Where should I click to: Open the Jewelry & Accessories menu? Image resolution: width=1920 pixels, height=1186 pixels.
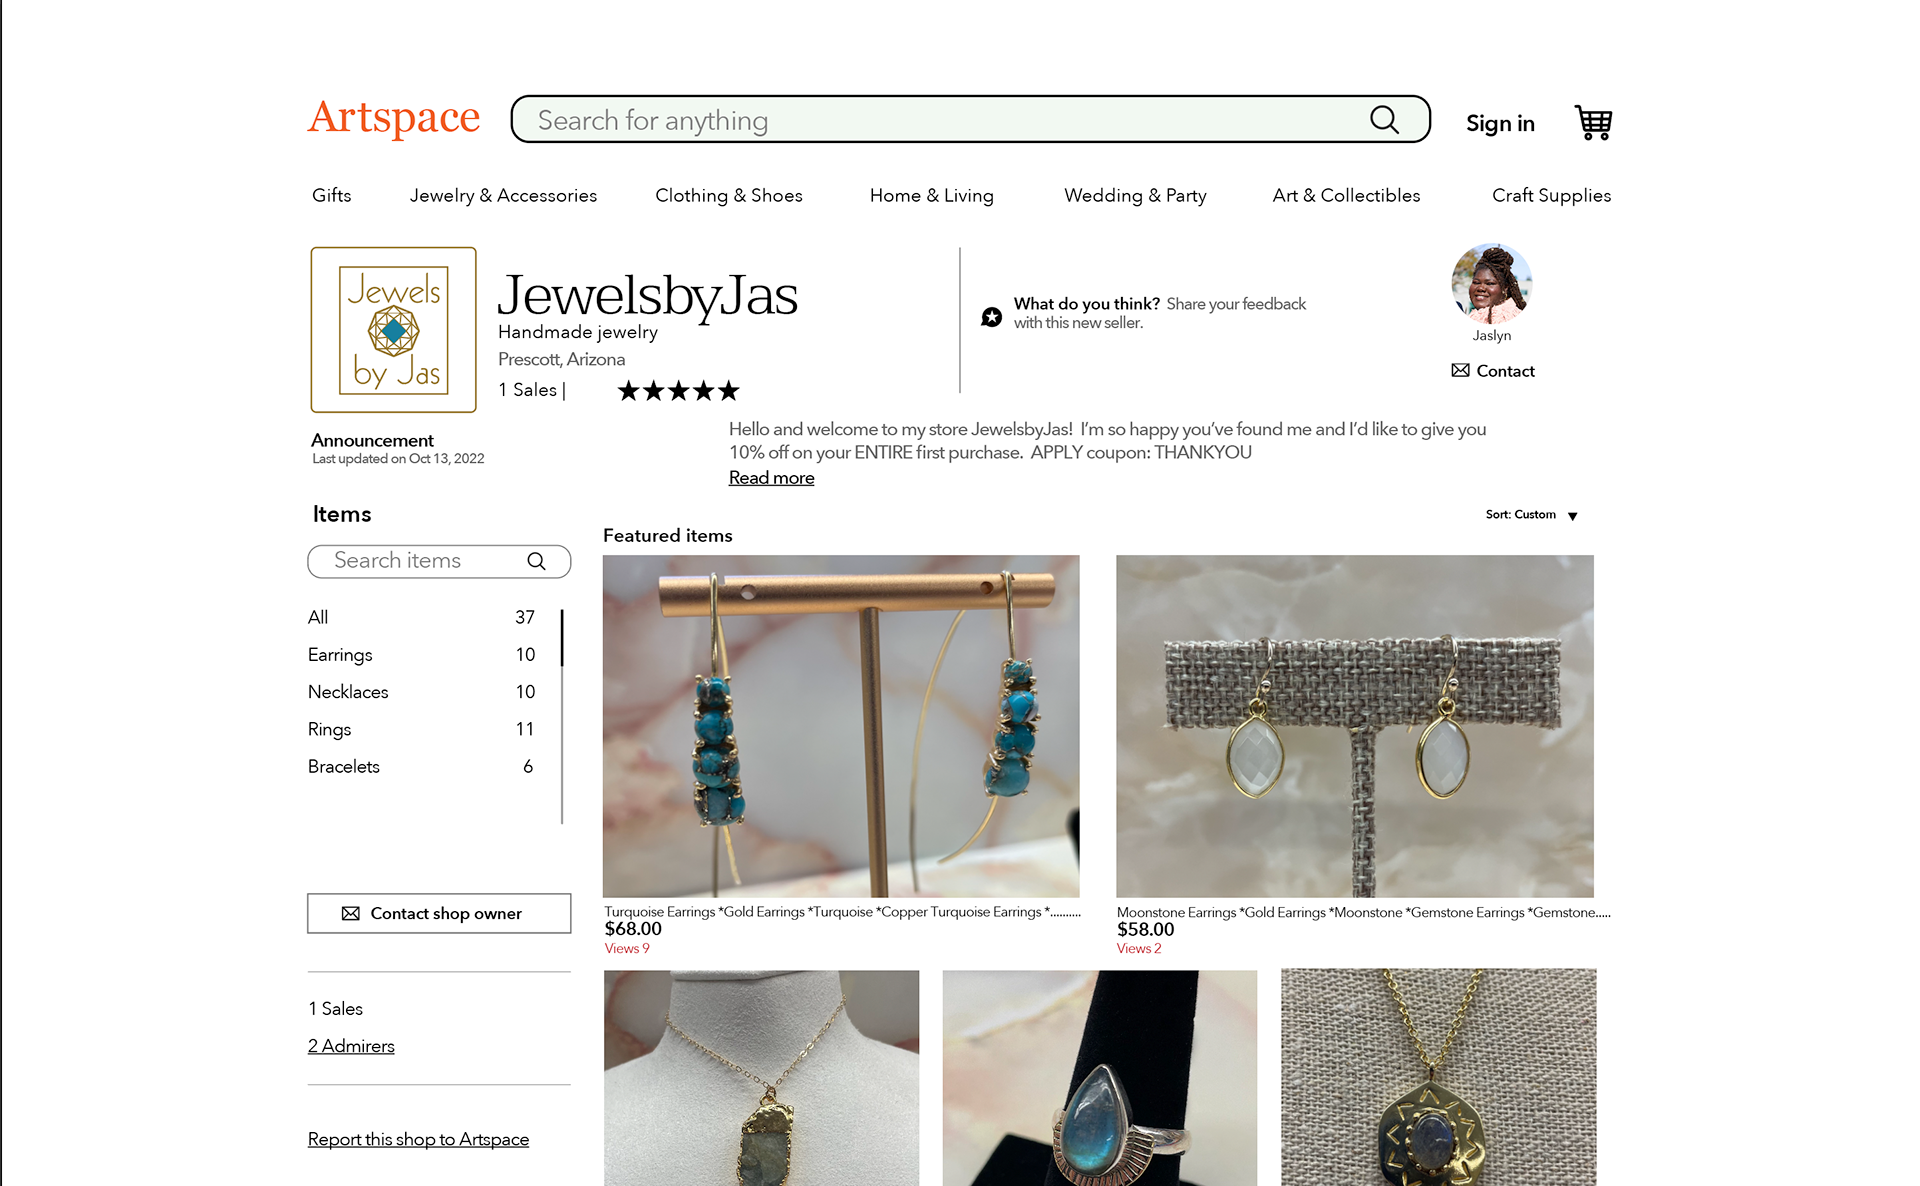coord(503,196)
